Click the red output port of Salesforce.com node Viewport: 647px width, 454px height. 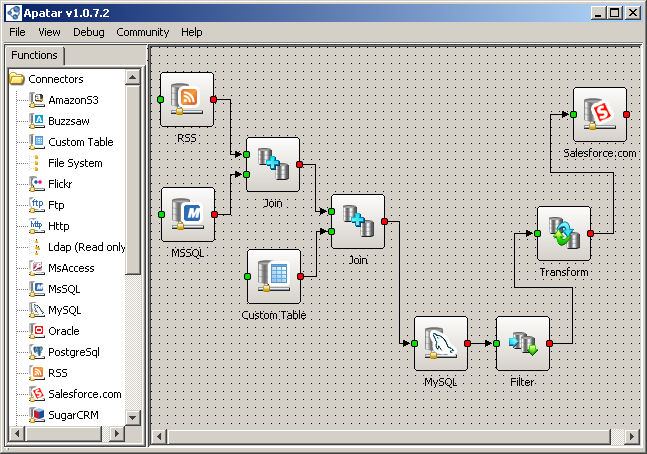point(626,114)
